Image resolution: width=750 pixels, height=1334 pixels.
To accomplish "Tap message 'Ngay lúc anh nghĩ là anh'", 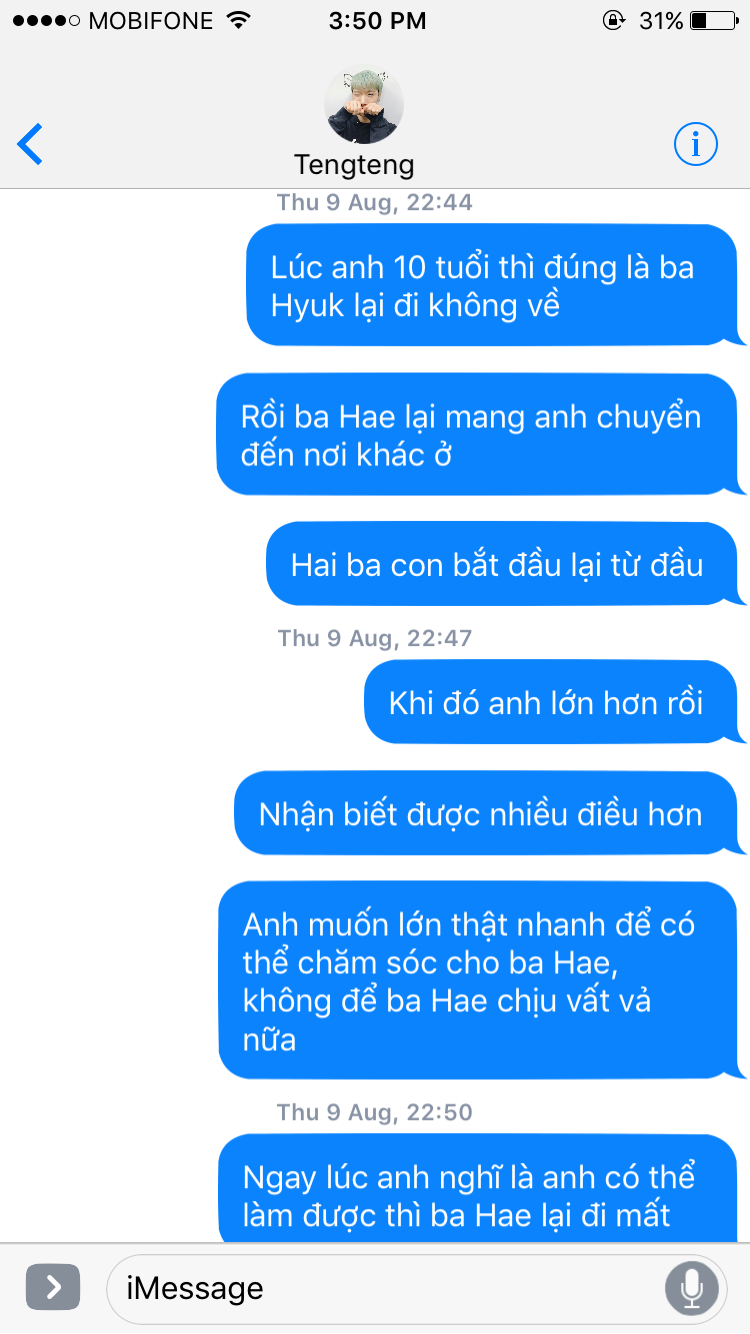I will [482, 1190].
